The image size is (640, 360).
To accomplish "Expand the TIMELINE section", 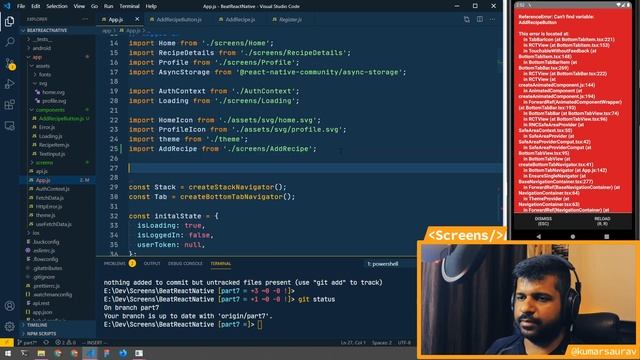I will pos(37,325).
